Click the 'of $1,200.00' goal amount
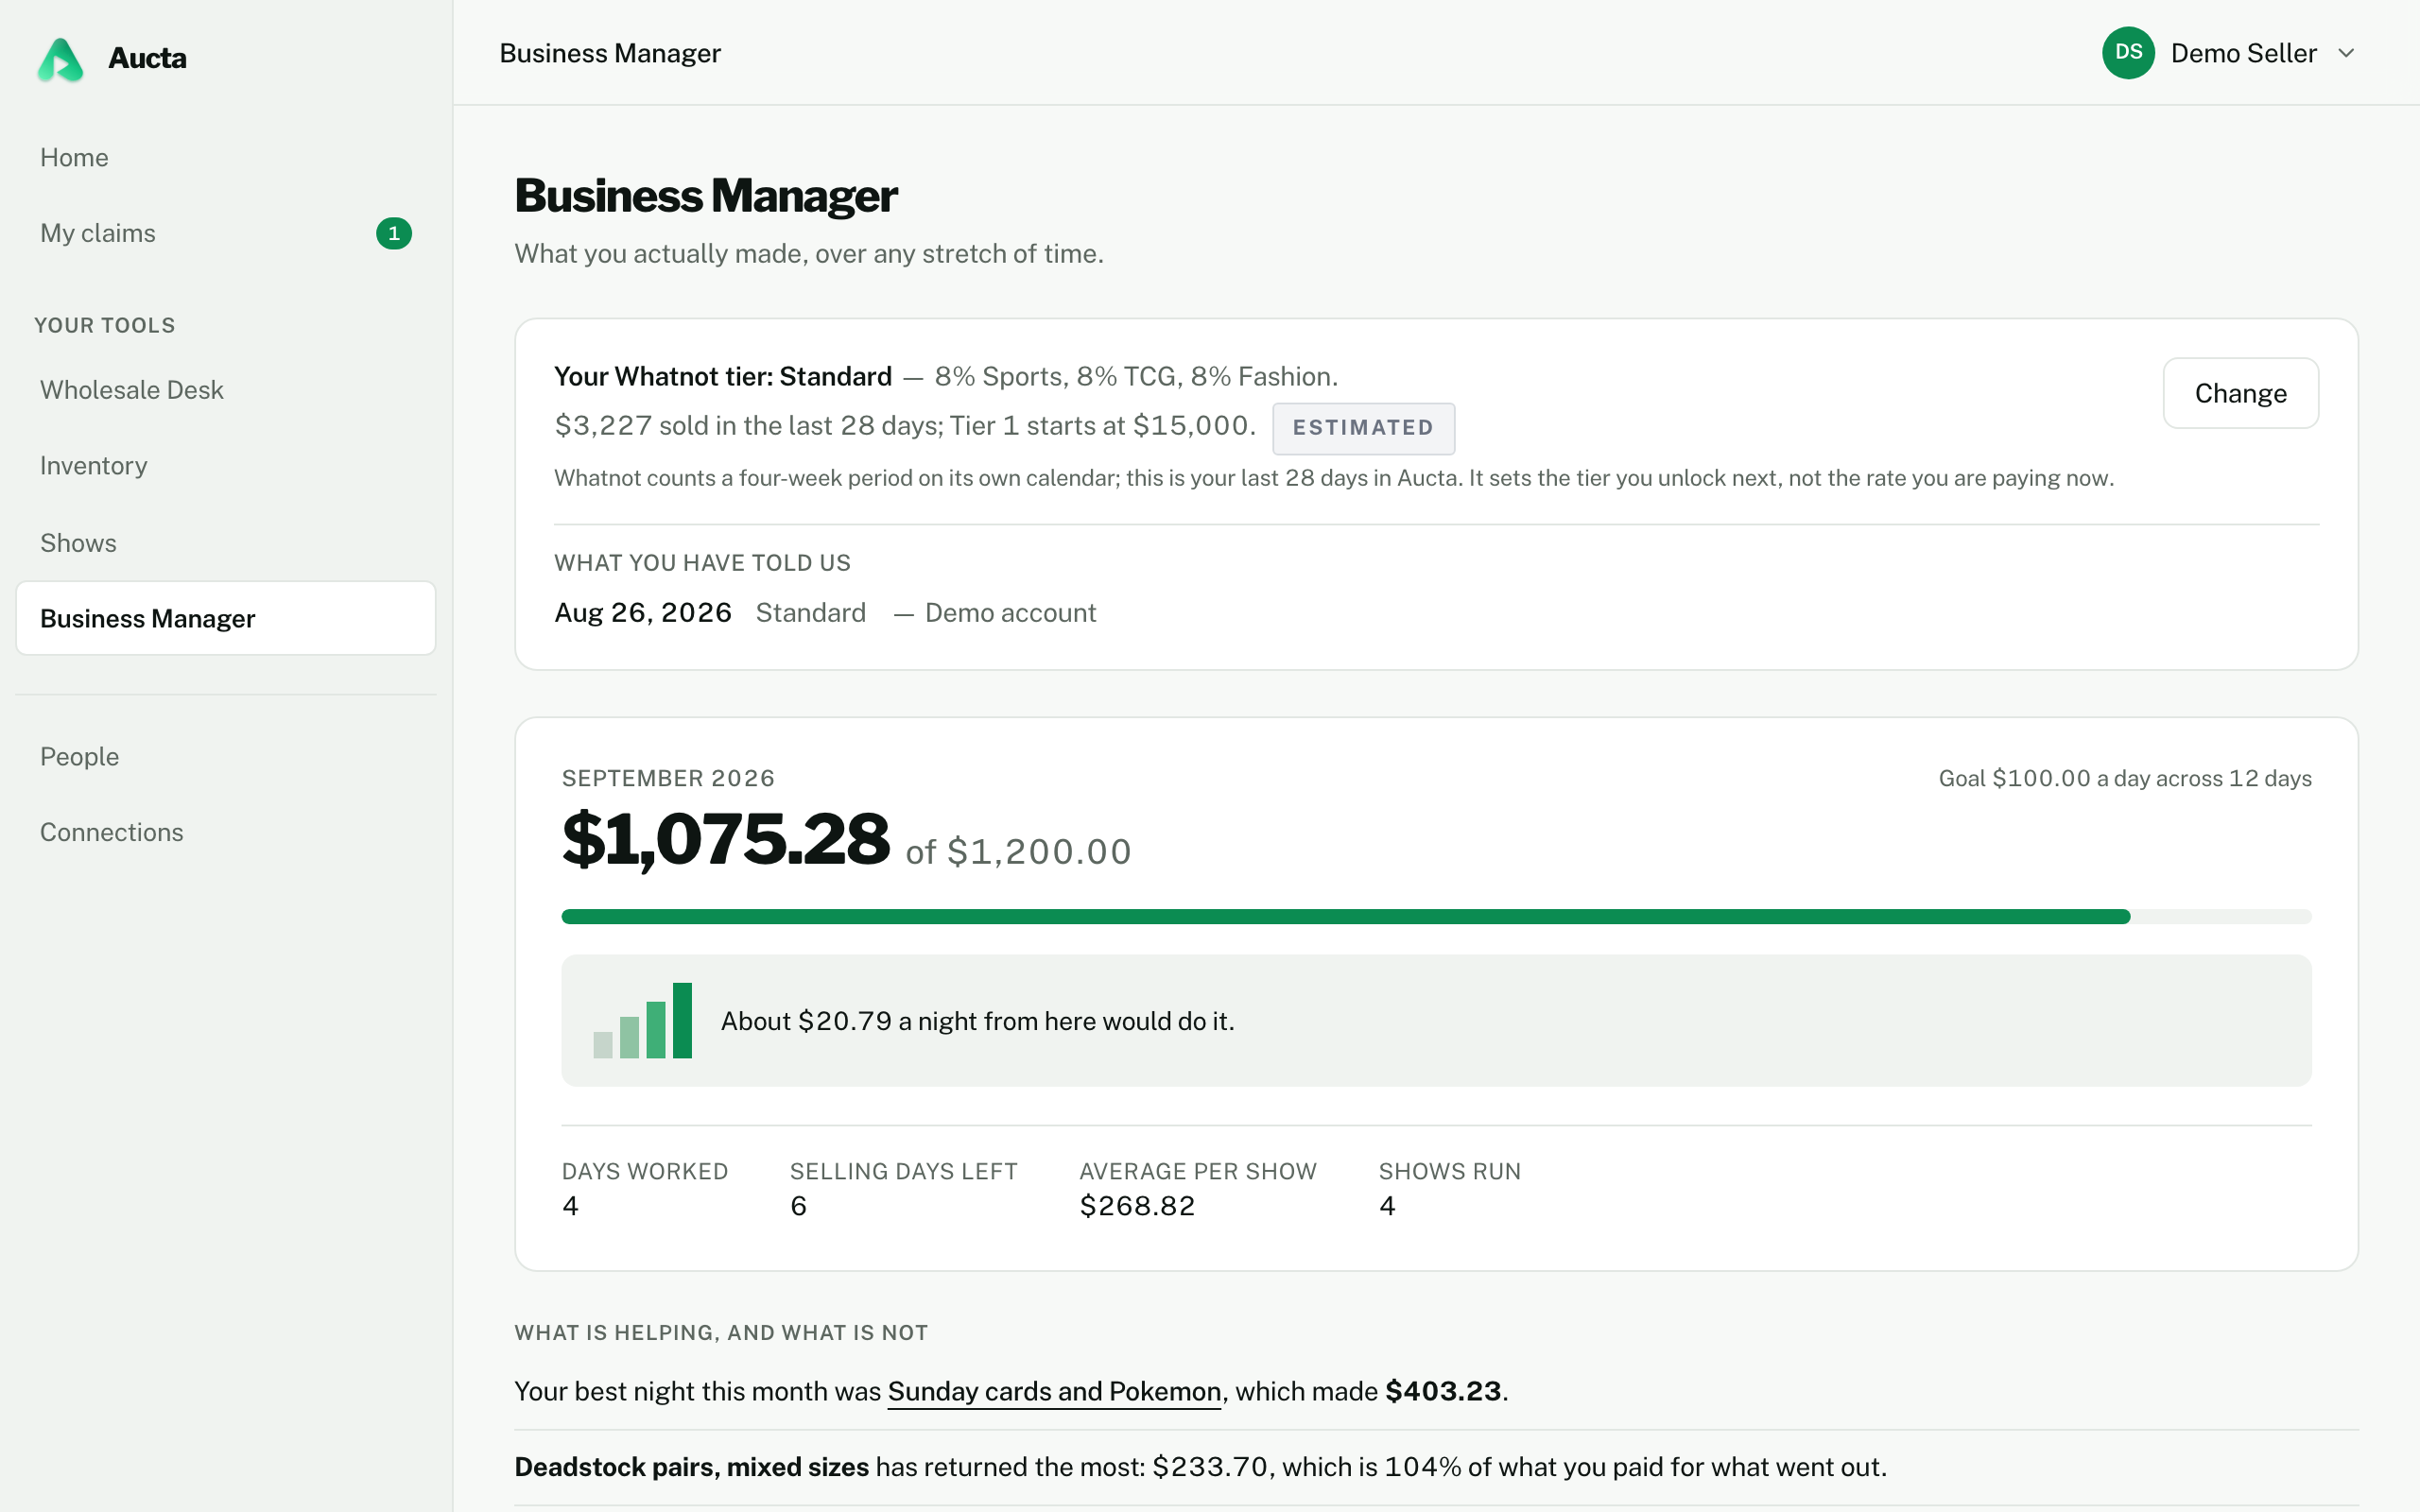The width and height of the screenshot is (2420, 1512). point(1018,851)
